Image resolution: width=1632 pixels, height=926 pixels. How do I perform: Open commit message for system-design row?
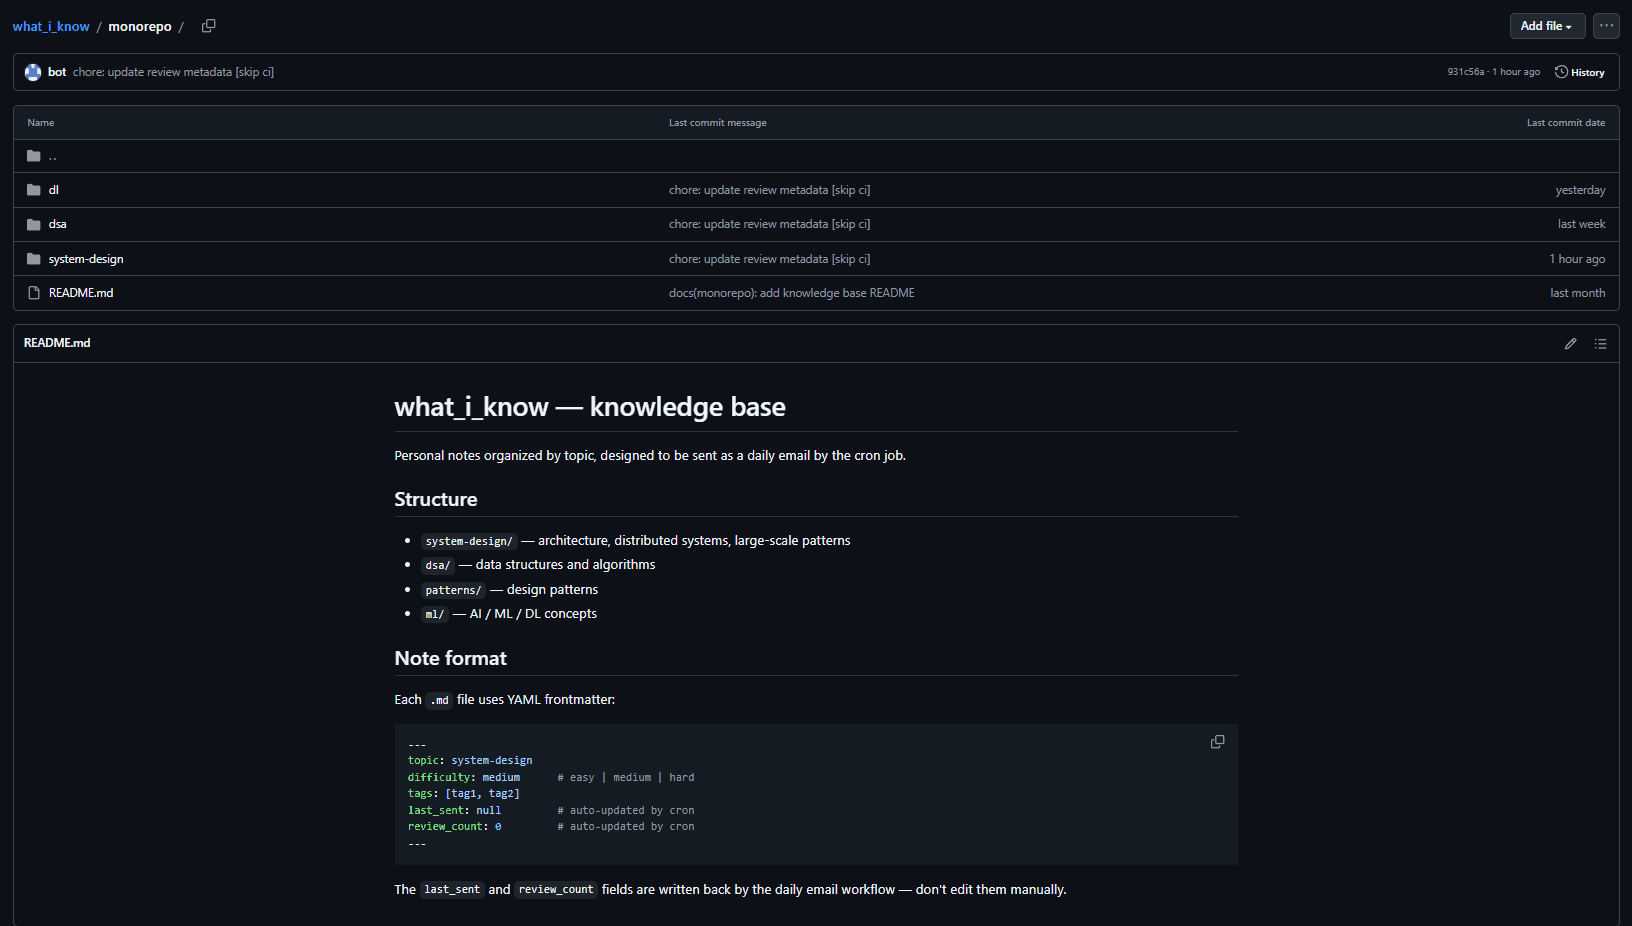[769, 259]
